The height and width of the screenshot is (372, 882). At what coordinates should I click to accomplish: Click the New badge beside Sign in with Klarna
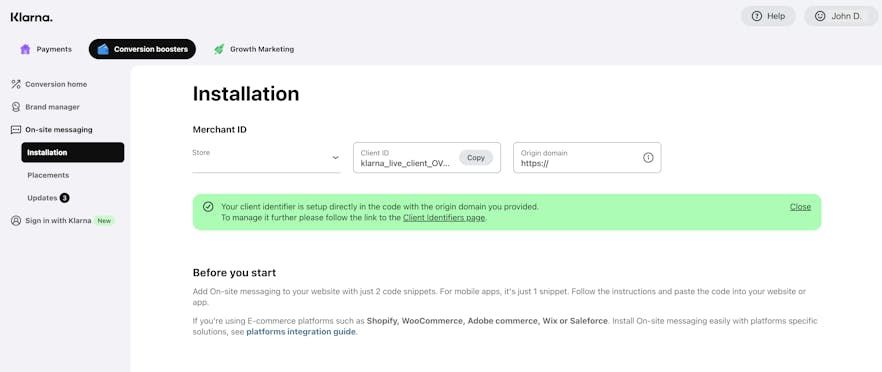pos(104,221)
